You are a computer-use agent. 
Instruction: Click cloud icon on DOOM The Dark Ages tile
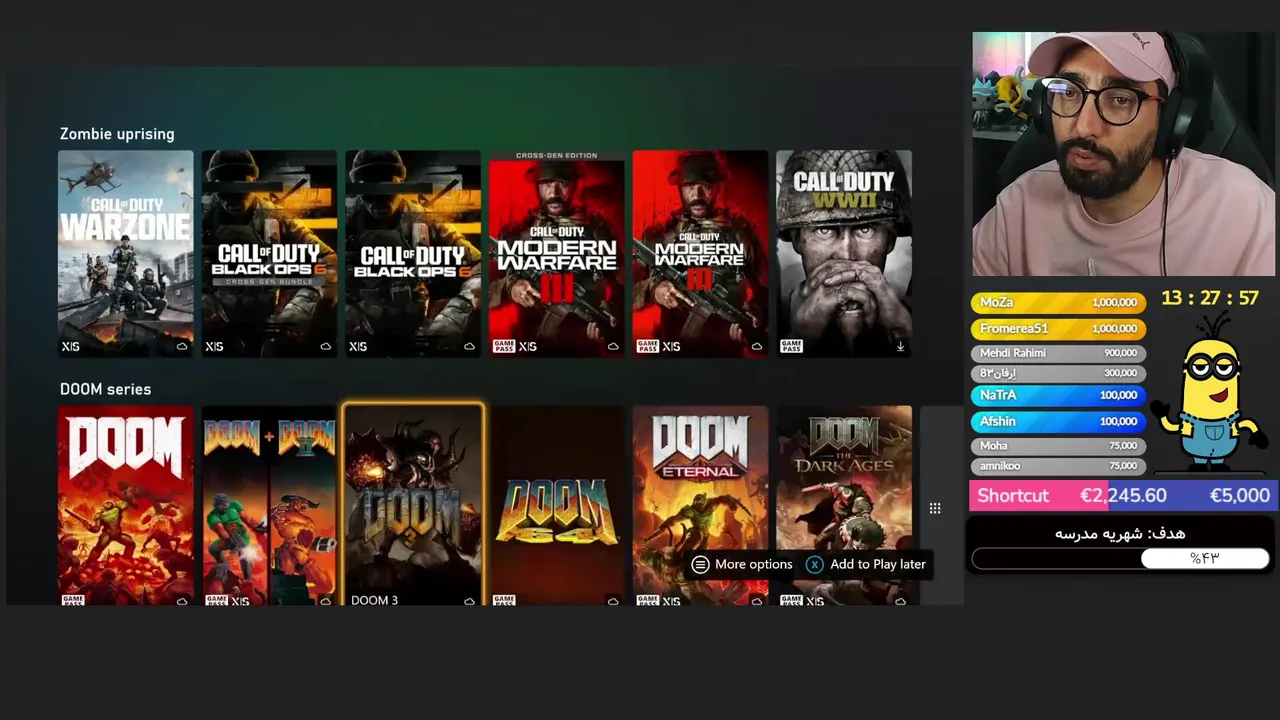point(900,601)
